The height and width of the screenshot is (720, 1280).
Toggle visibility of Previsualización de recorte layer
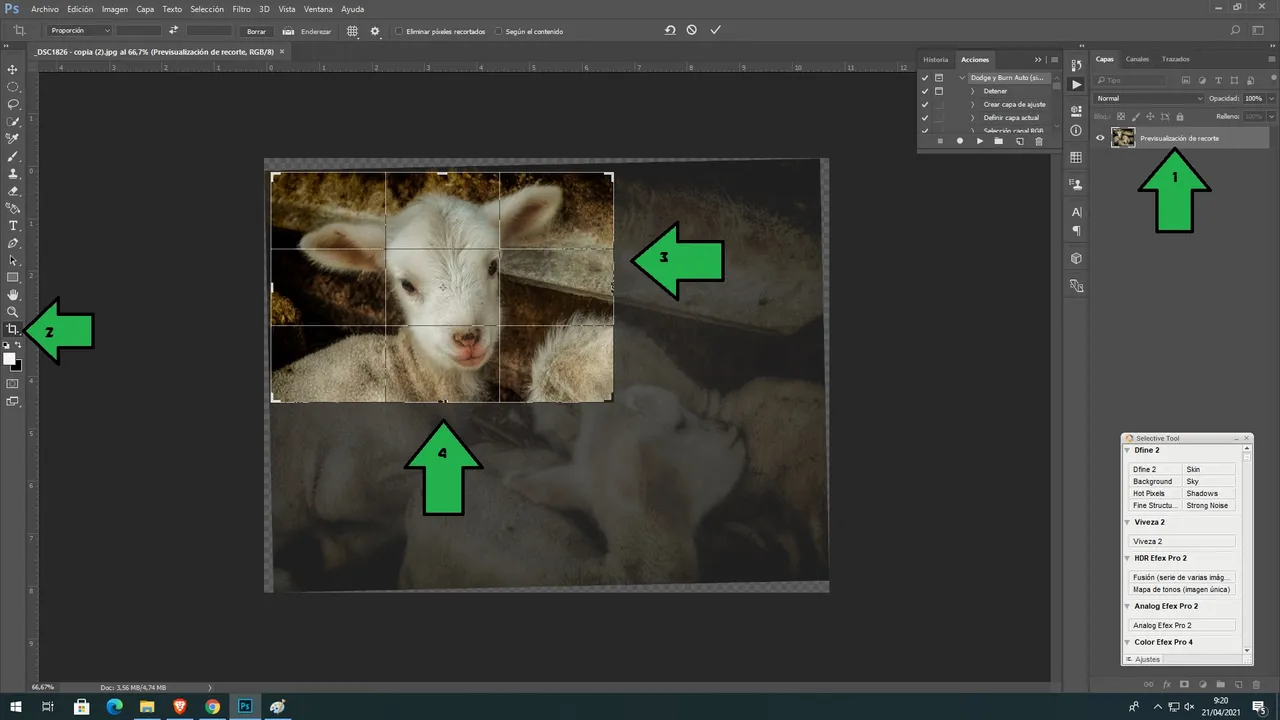(x=1100, y=139)
